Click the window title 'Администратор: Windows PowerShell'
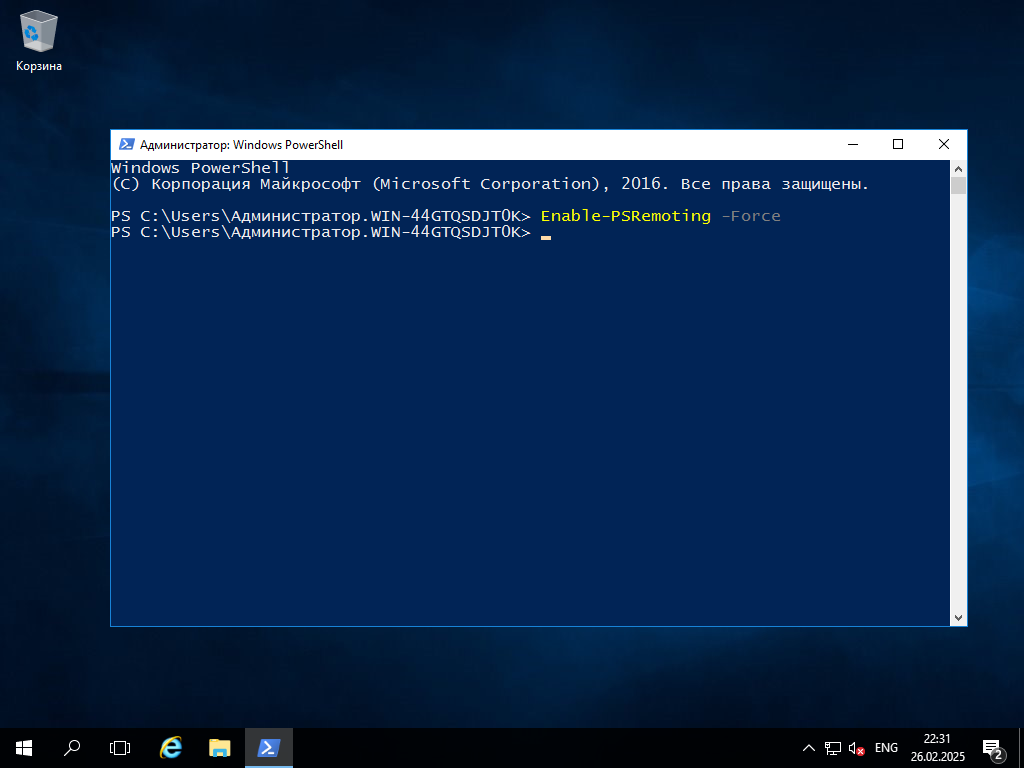The height and width of the screenshot is (768, 1024). pyautogui.click(x=241, y=145)
